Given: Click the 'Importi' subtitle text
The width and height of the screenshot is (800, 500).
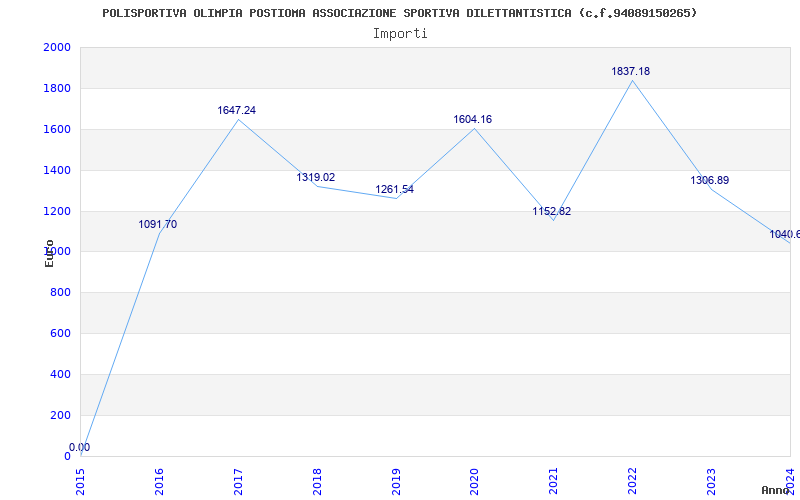Looking at the screenshot, I should pos(400,34).
